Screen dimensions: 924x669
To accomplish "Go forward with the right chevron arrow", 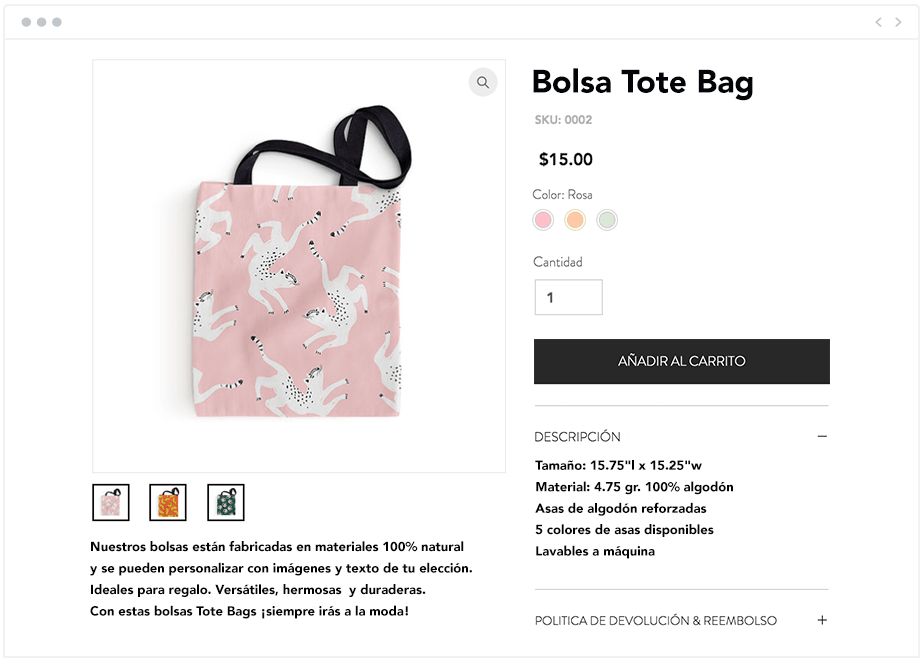I will coord(898,22).
